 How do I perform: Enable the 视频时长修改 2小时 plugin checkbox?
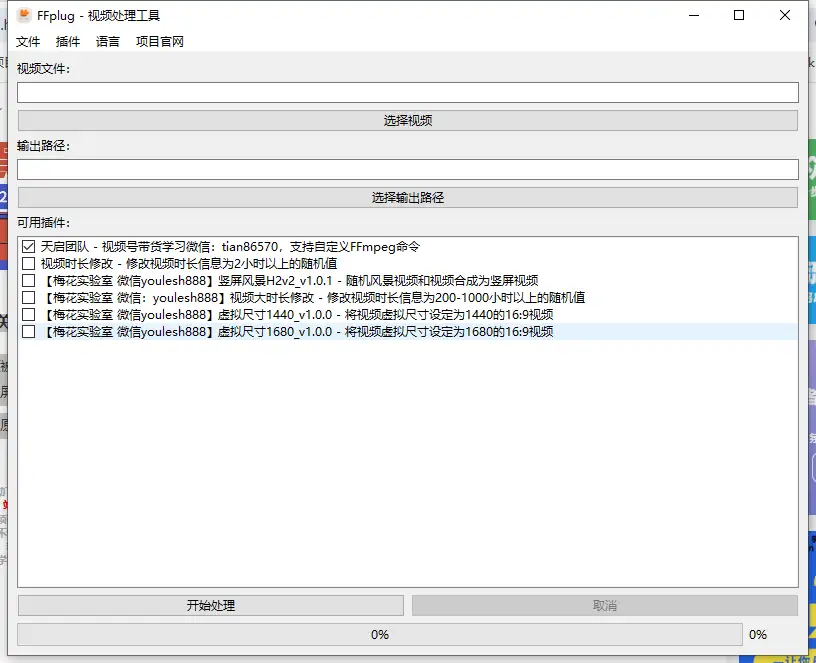[x=29, y=264]
